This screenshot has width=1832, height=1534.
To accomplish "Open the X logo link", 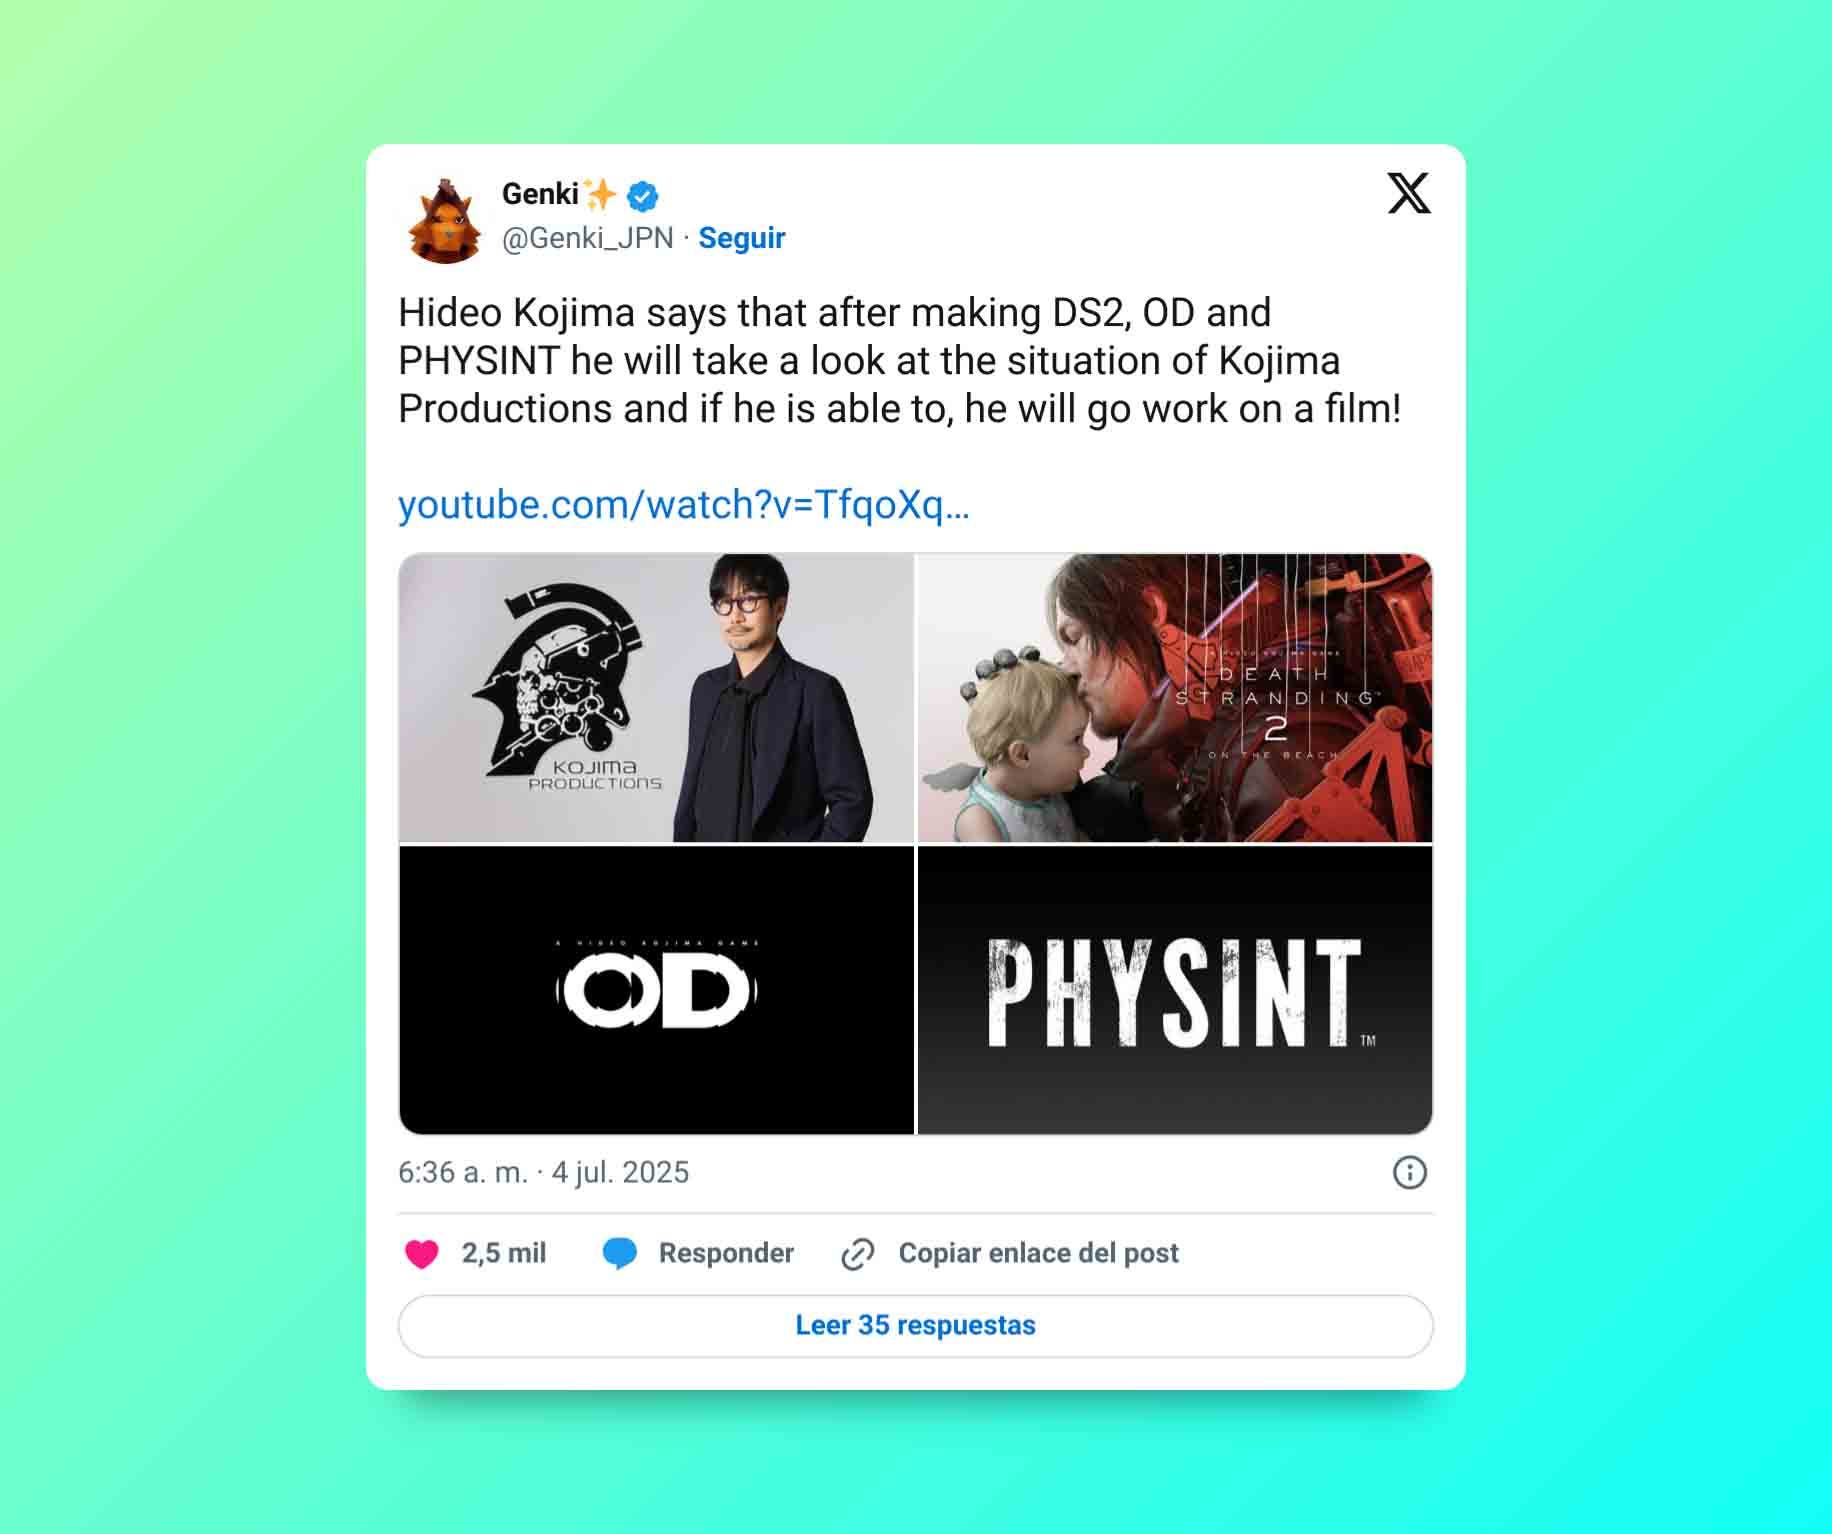I will pos(1409,193).
